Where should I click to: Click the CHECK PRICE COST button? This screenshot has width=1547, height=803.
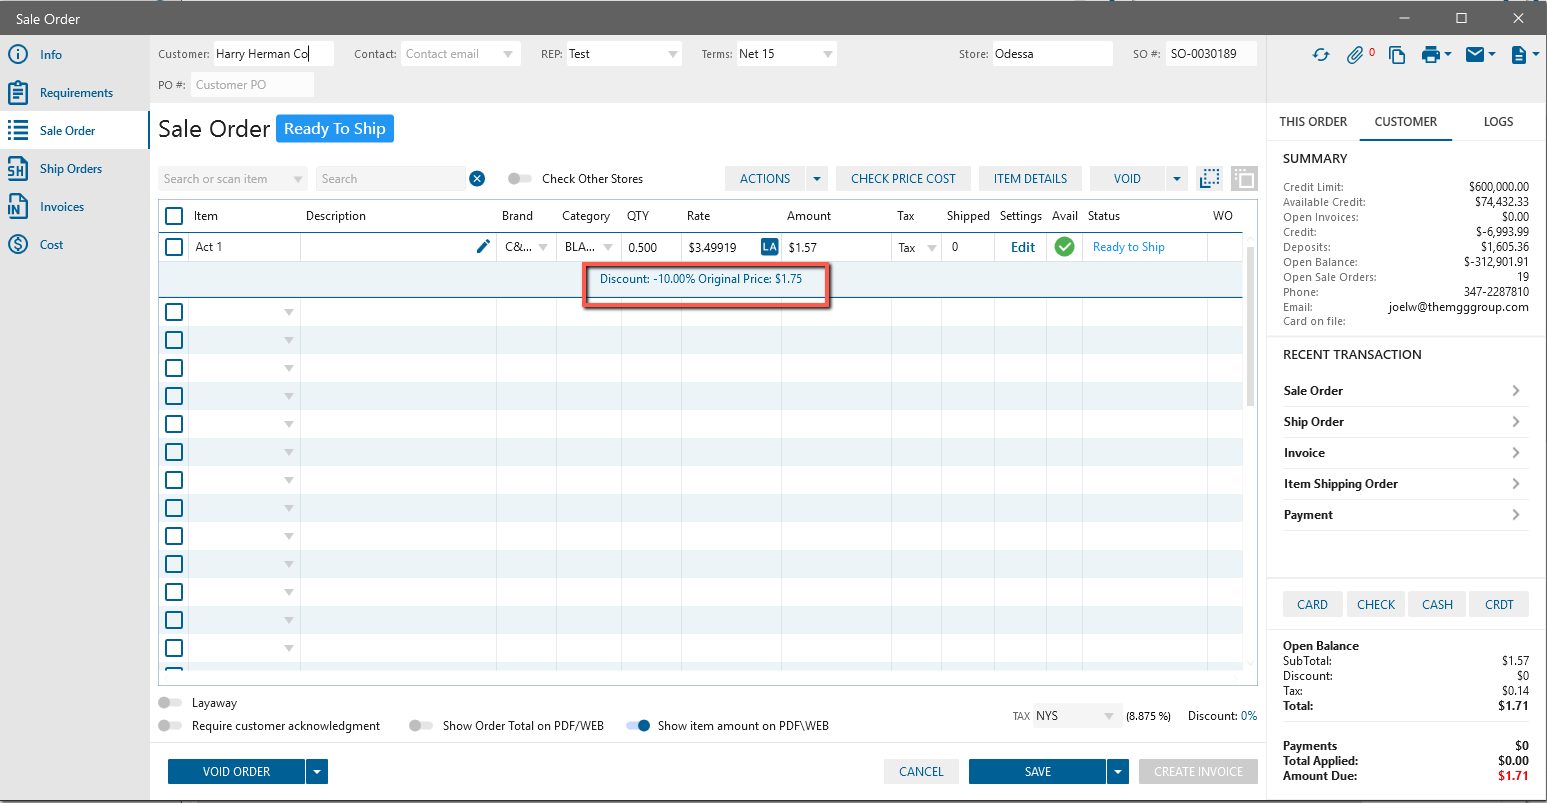pos(903,179)
